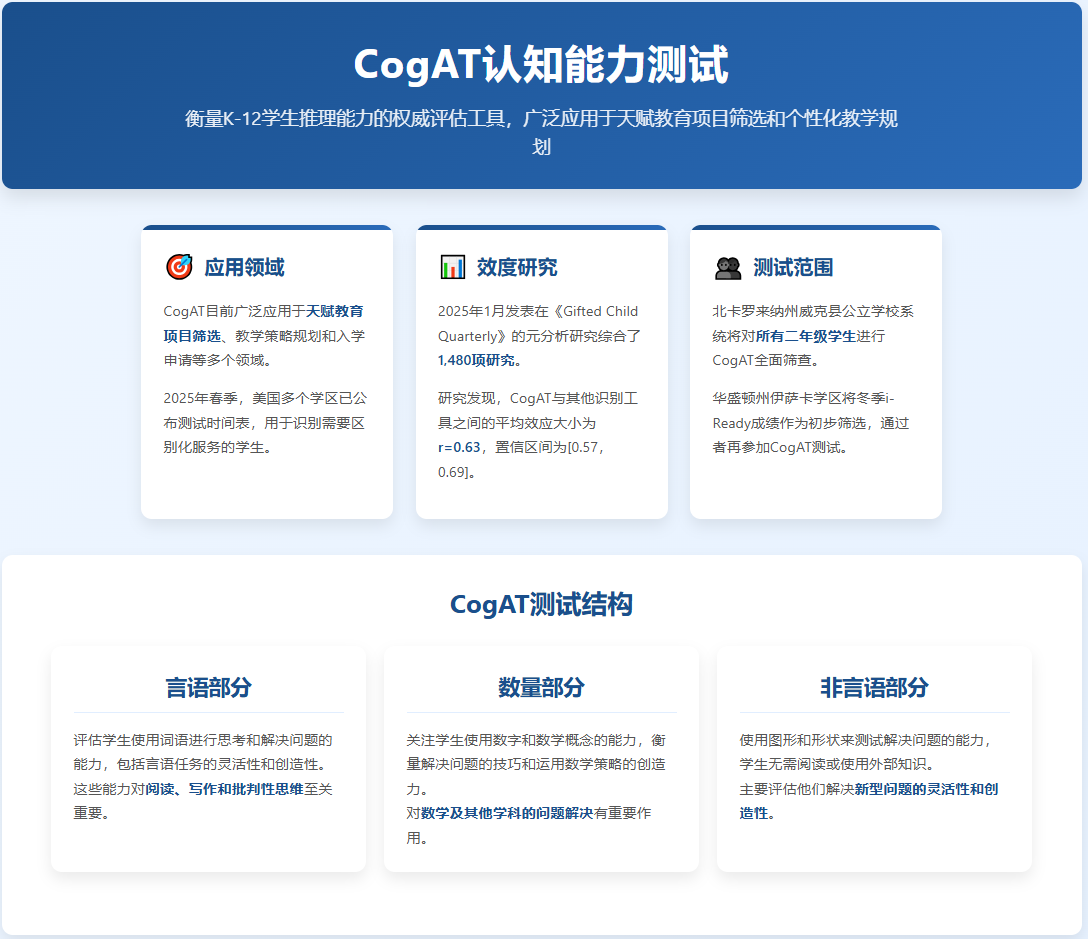Open the 数量部分 section heading

click(x=541, y=687)
